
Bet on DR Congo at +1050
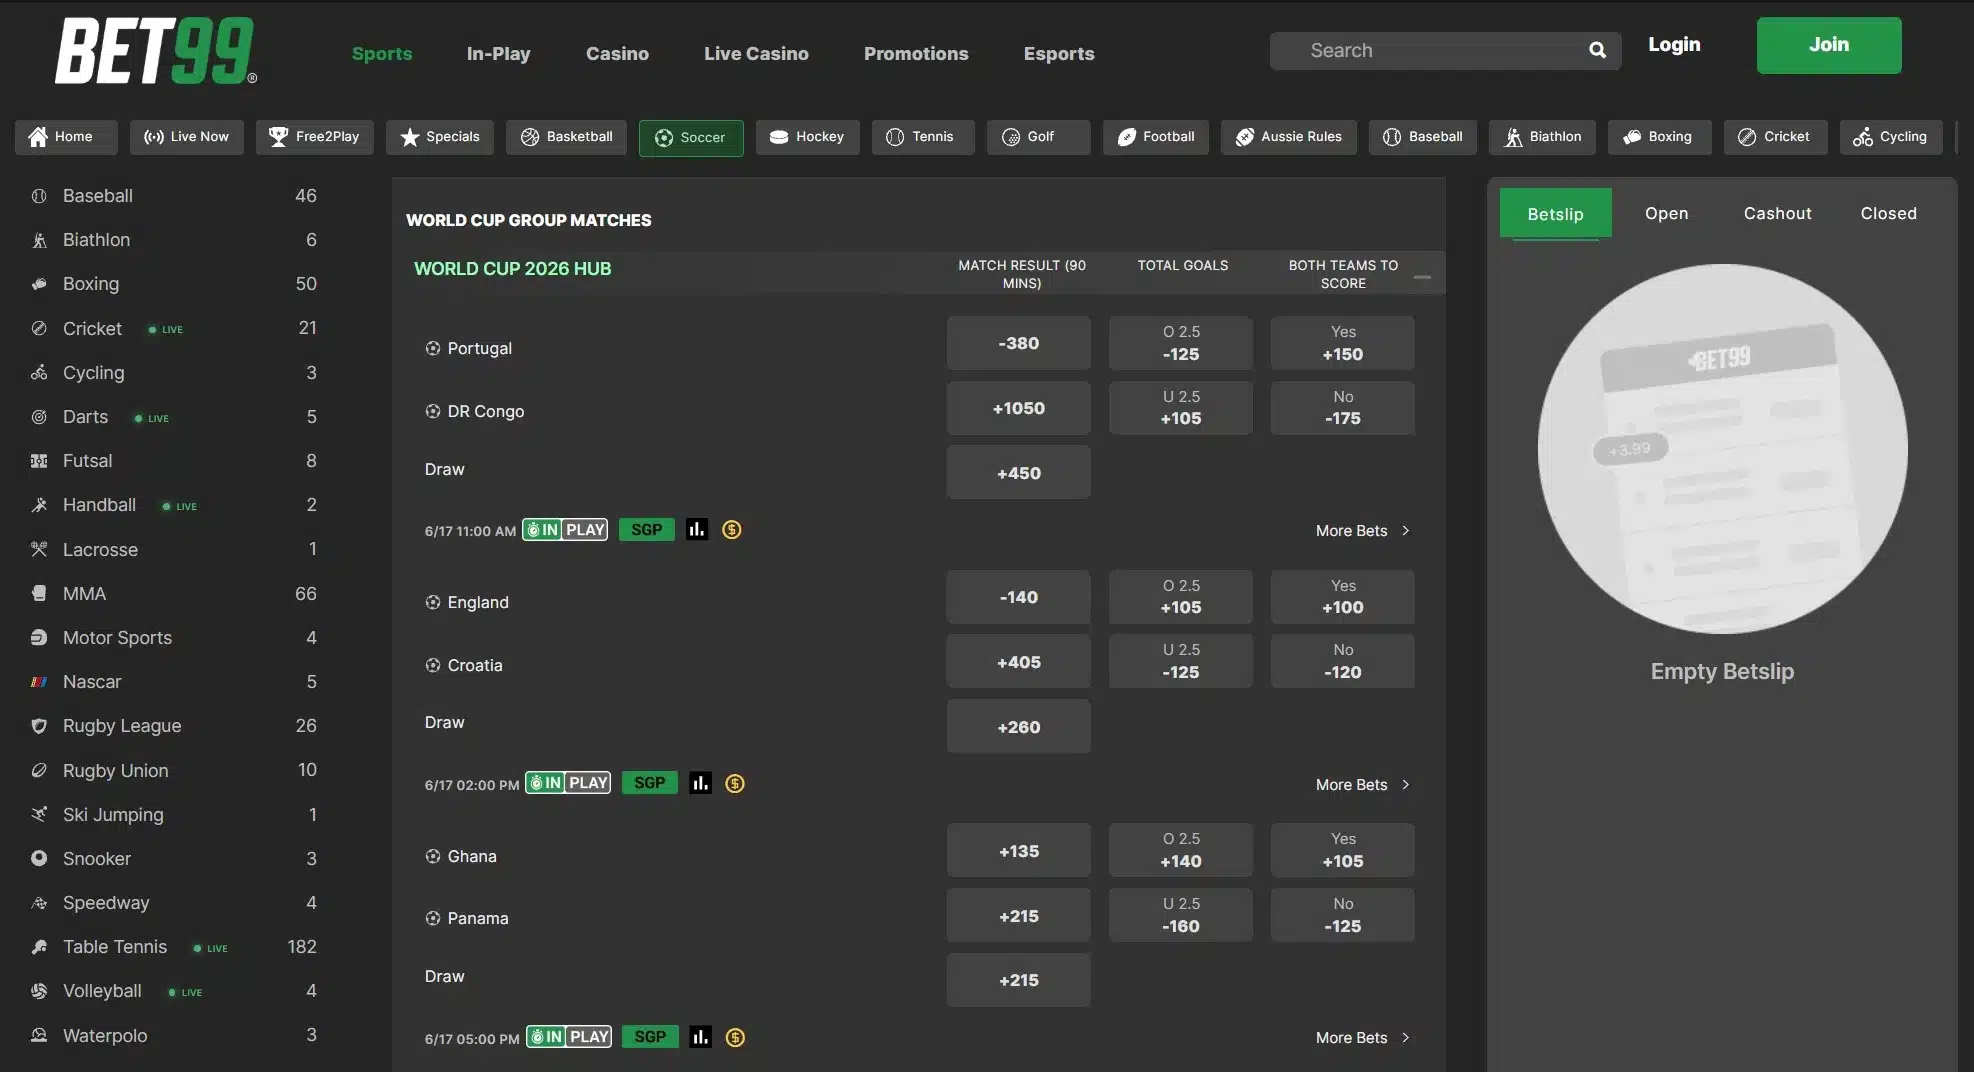[1018, 408]
